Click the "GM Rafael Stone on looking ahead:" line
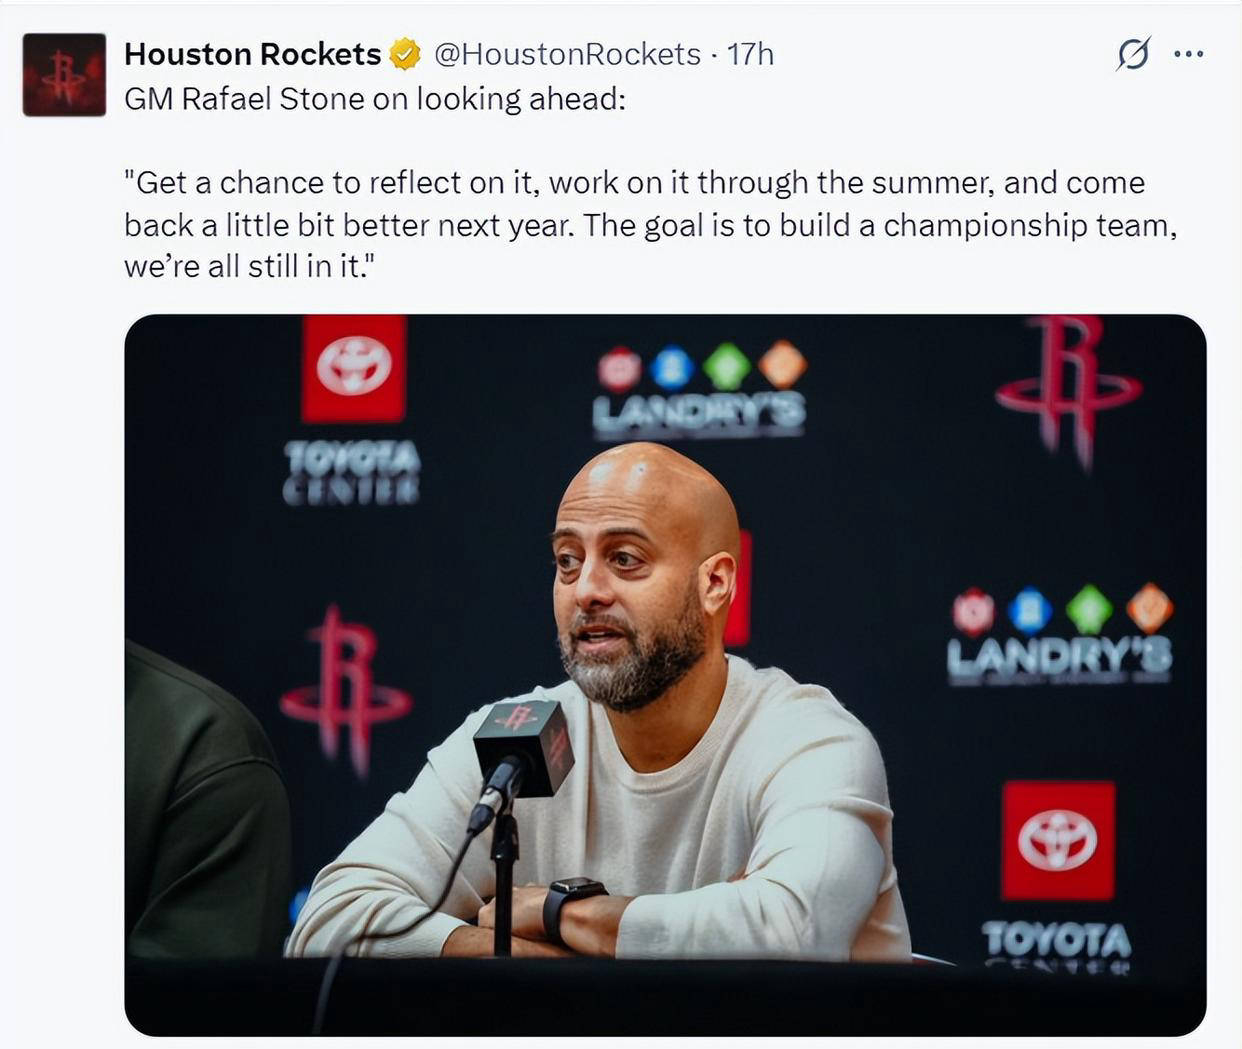Viewport: 1242px width, 1049px height. (374, 99)
